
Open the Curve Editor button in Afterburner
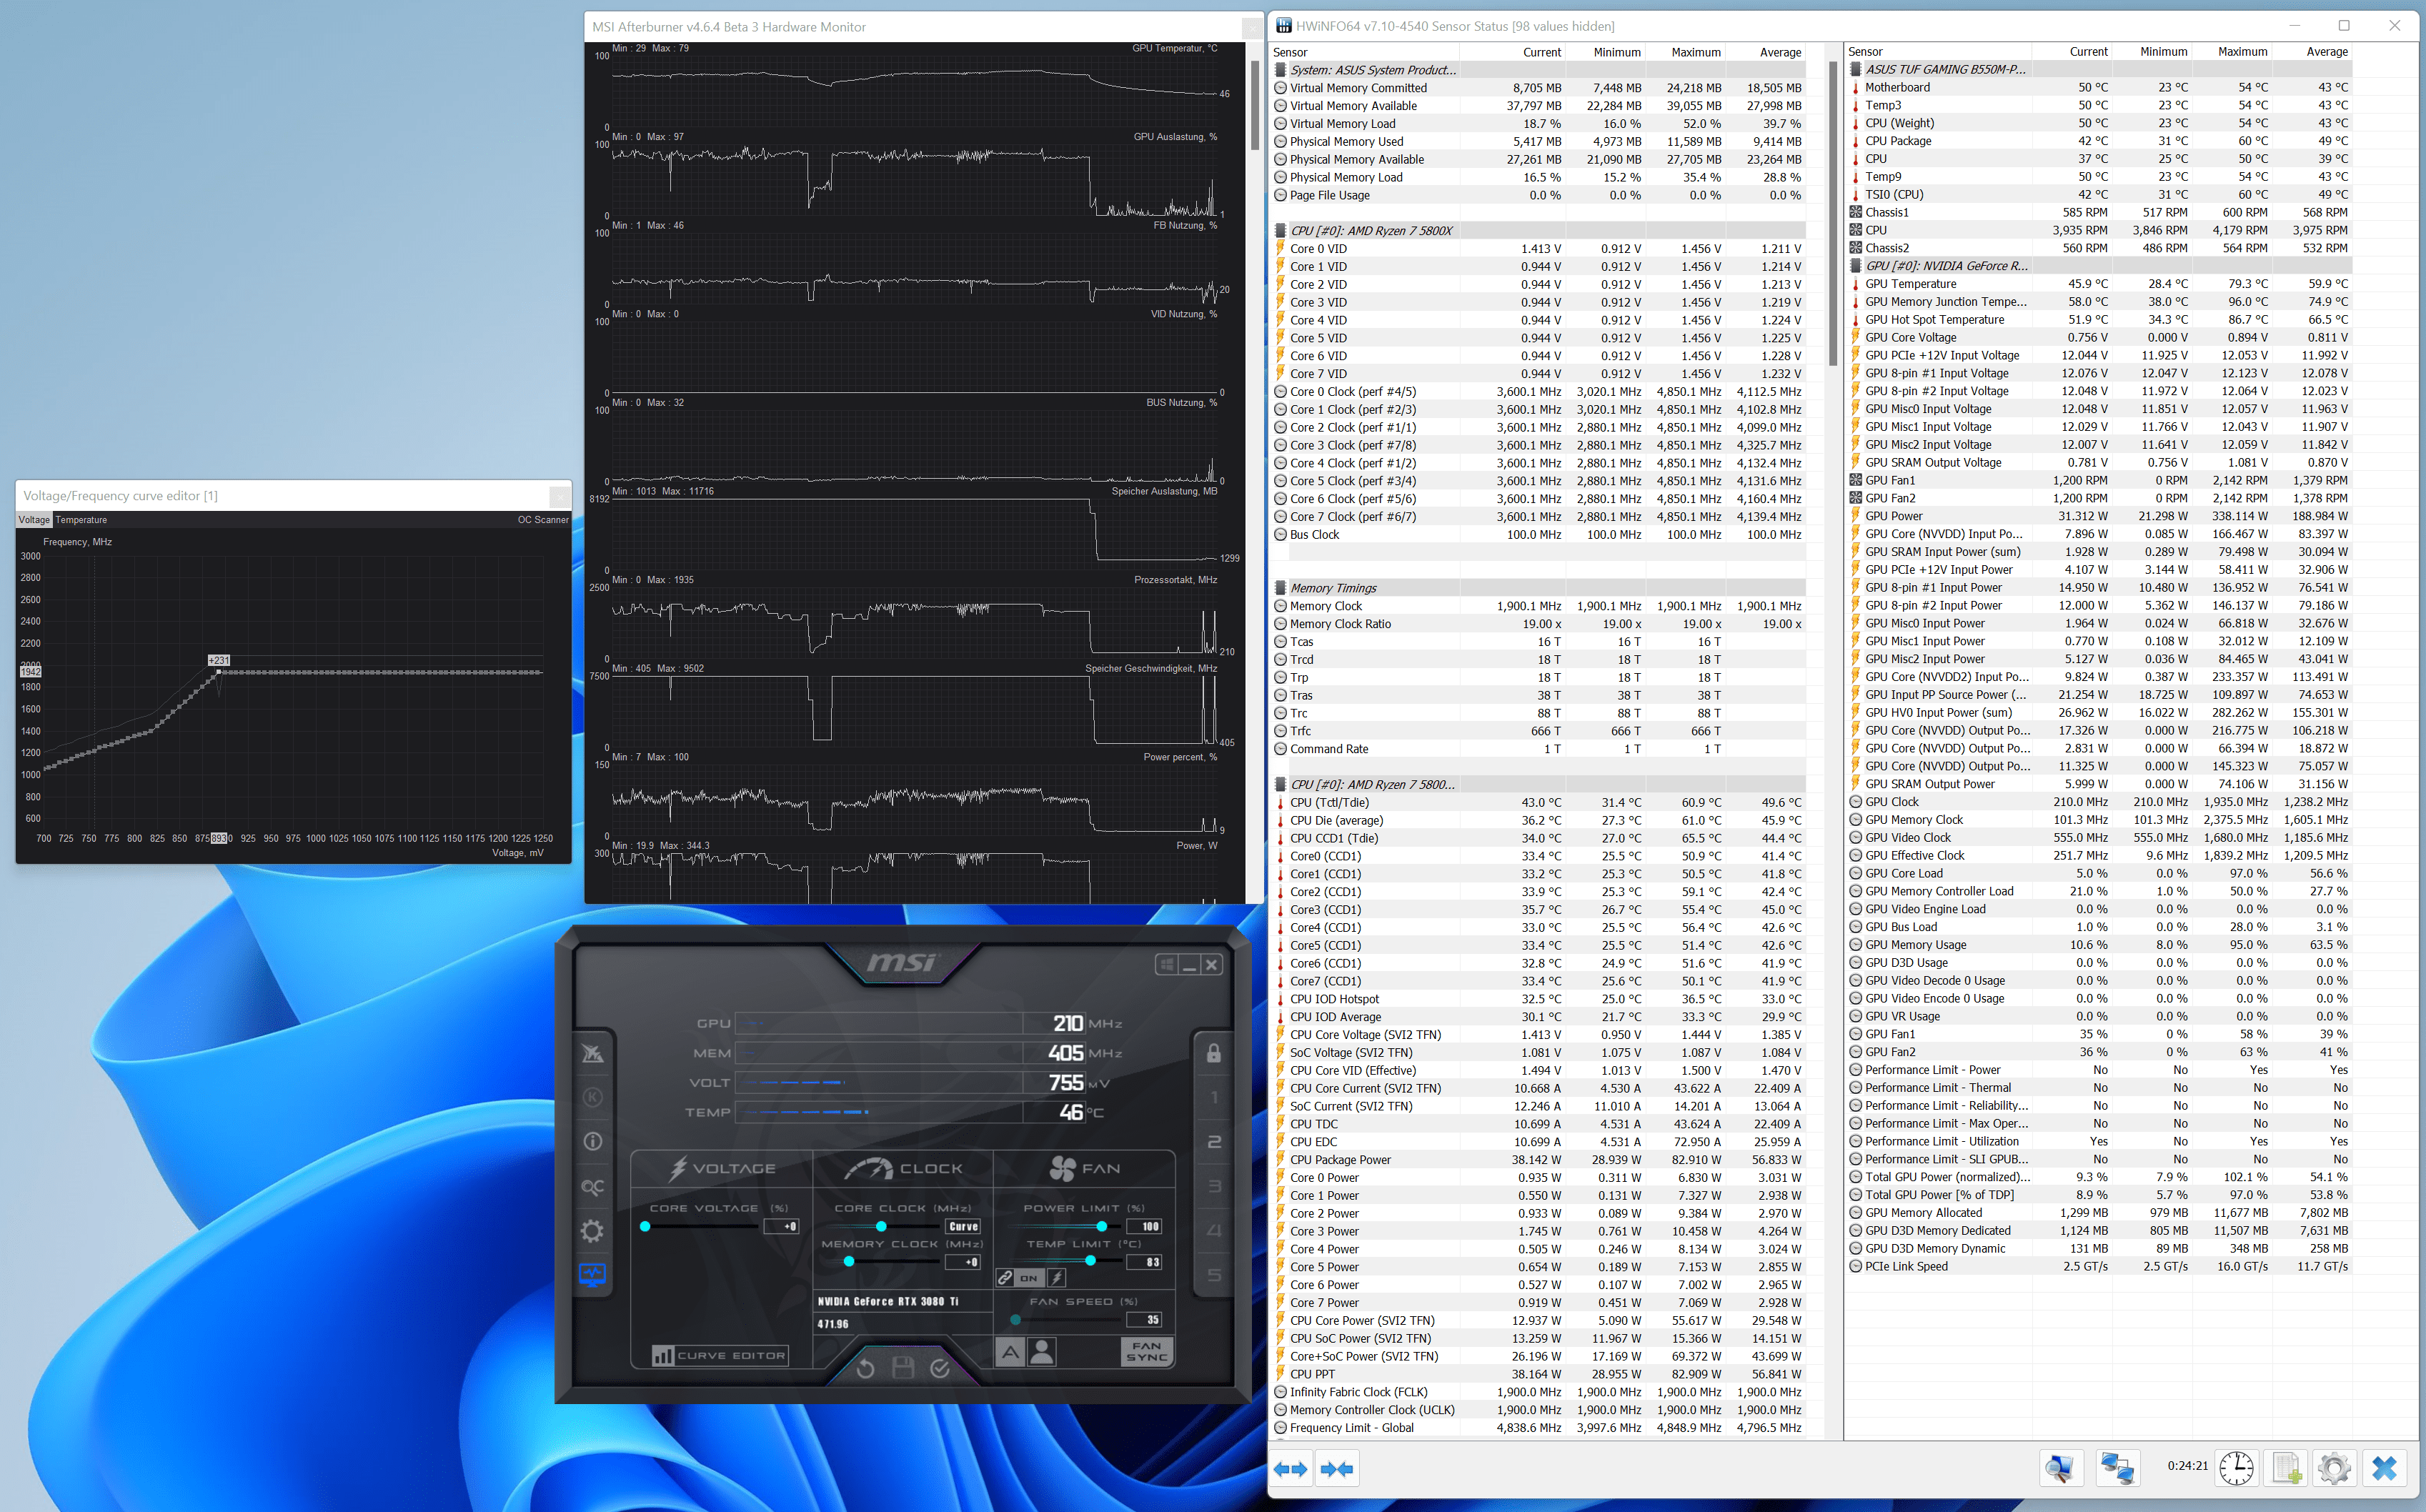[x=720, y=1355]
